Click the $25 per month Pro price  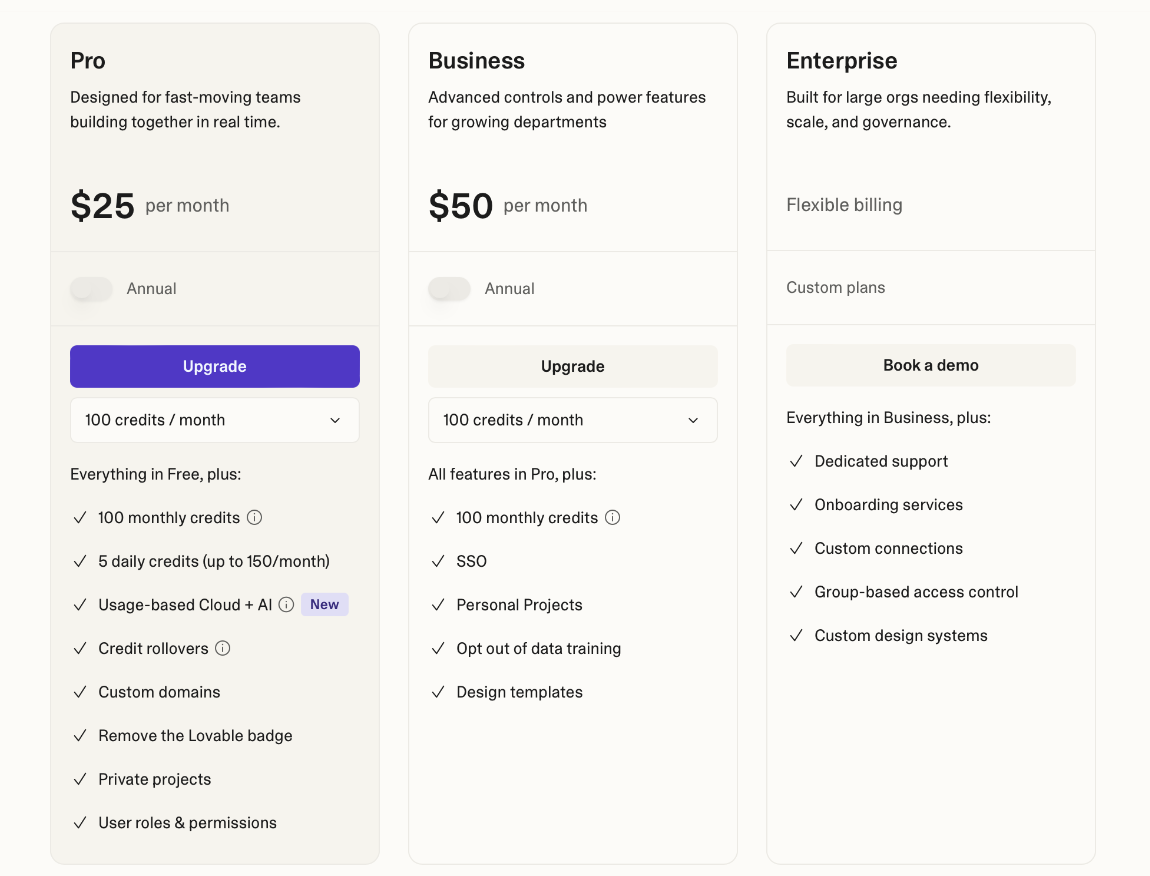pyautogui.click(x=103, y=206)
